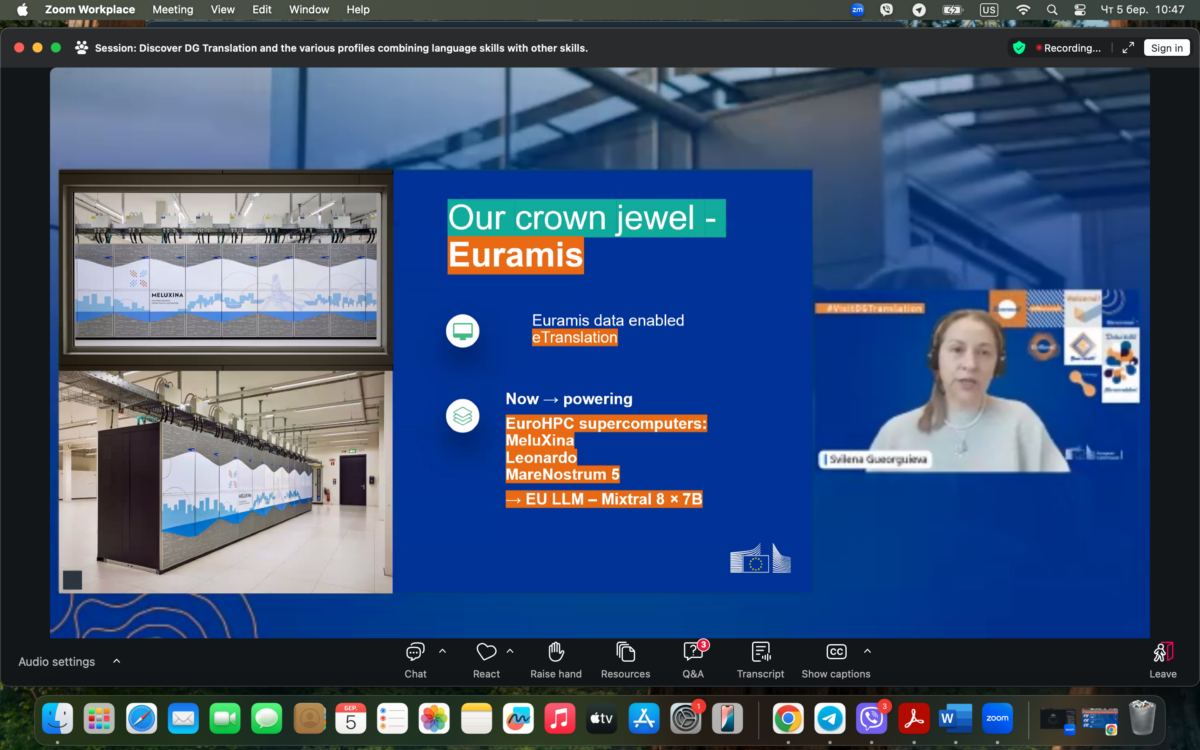The width and height of the screenshot is (1200, 750).
Task: Open macOS Control Center in menu bar
Action: pyautogui.click(x=1080, y=10)
